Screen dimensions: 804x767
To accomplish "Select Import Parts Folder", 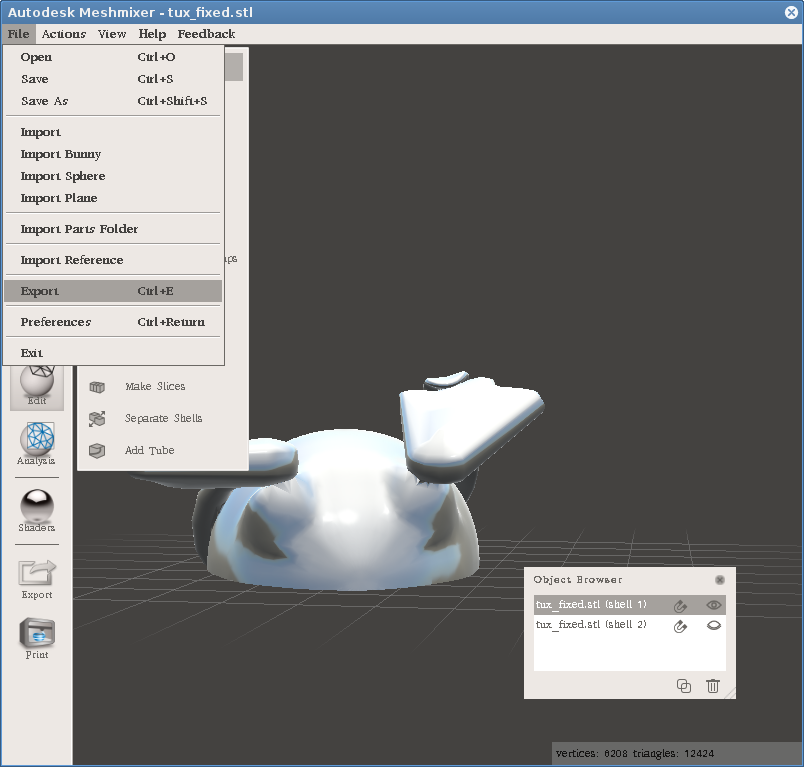I will 113,229.
